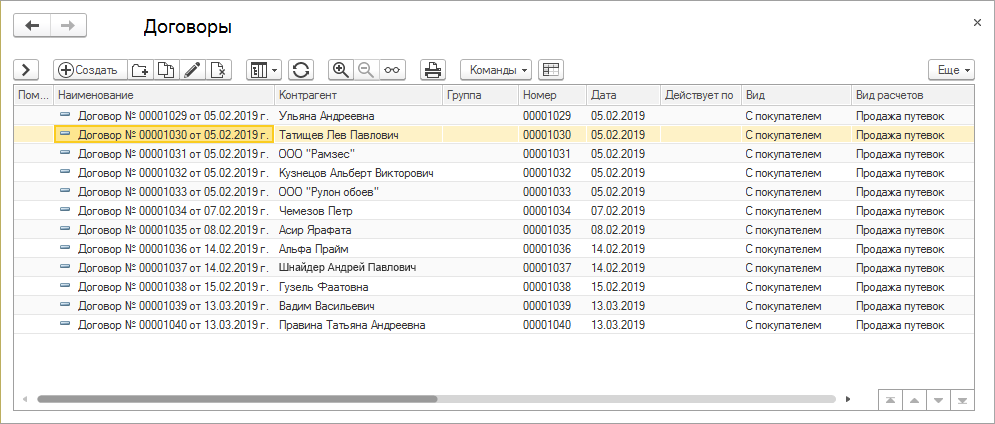Click the table layout icon after Команды
995x424 pixels.
(x=550, y=70)
